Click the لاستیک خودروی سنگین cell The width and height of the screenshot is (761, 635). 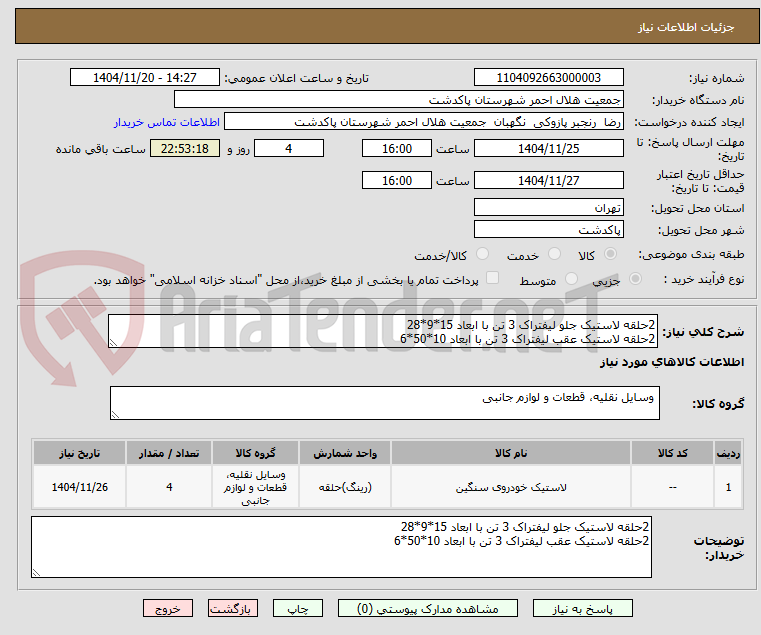(x=511, y=487)
